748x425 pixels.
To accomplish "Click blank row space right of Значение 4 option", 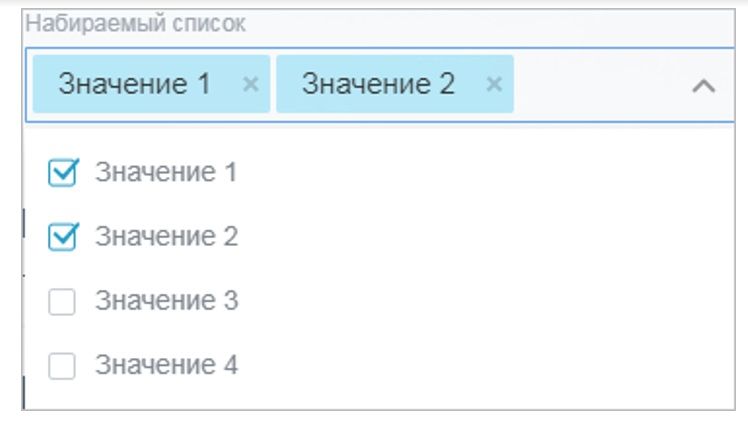I will click(x=484, y=365).
